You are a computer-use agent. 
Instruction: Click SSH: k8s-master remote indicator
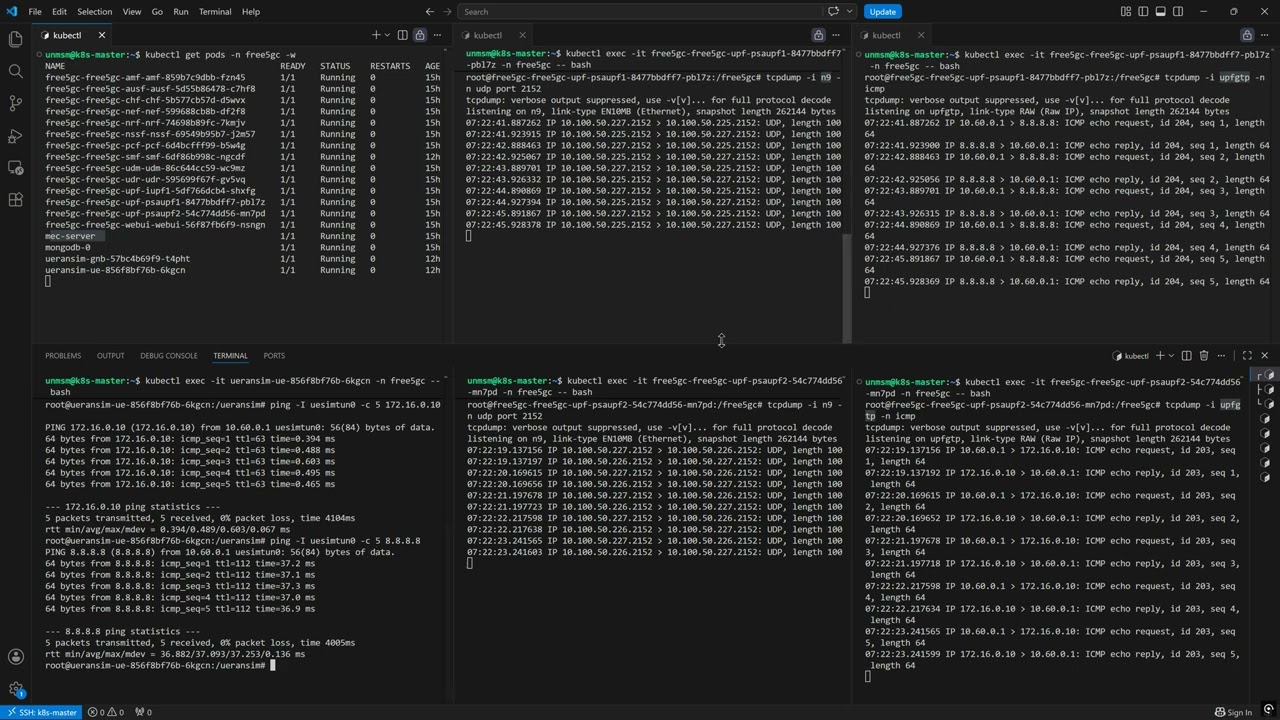[x=43, y=712]
